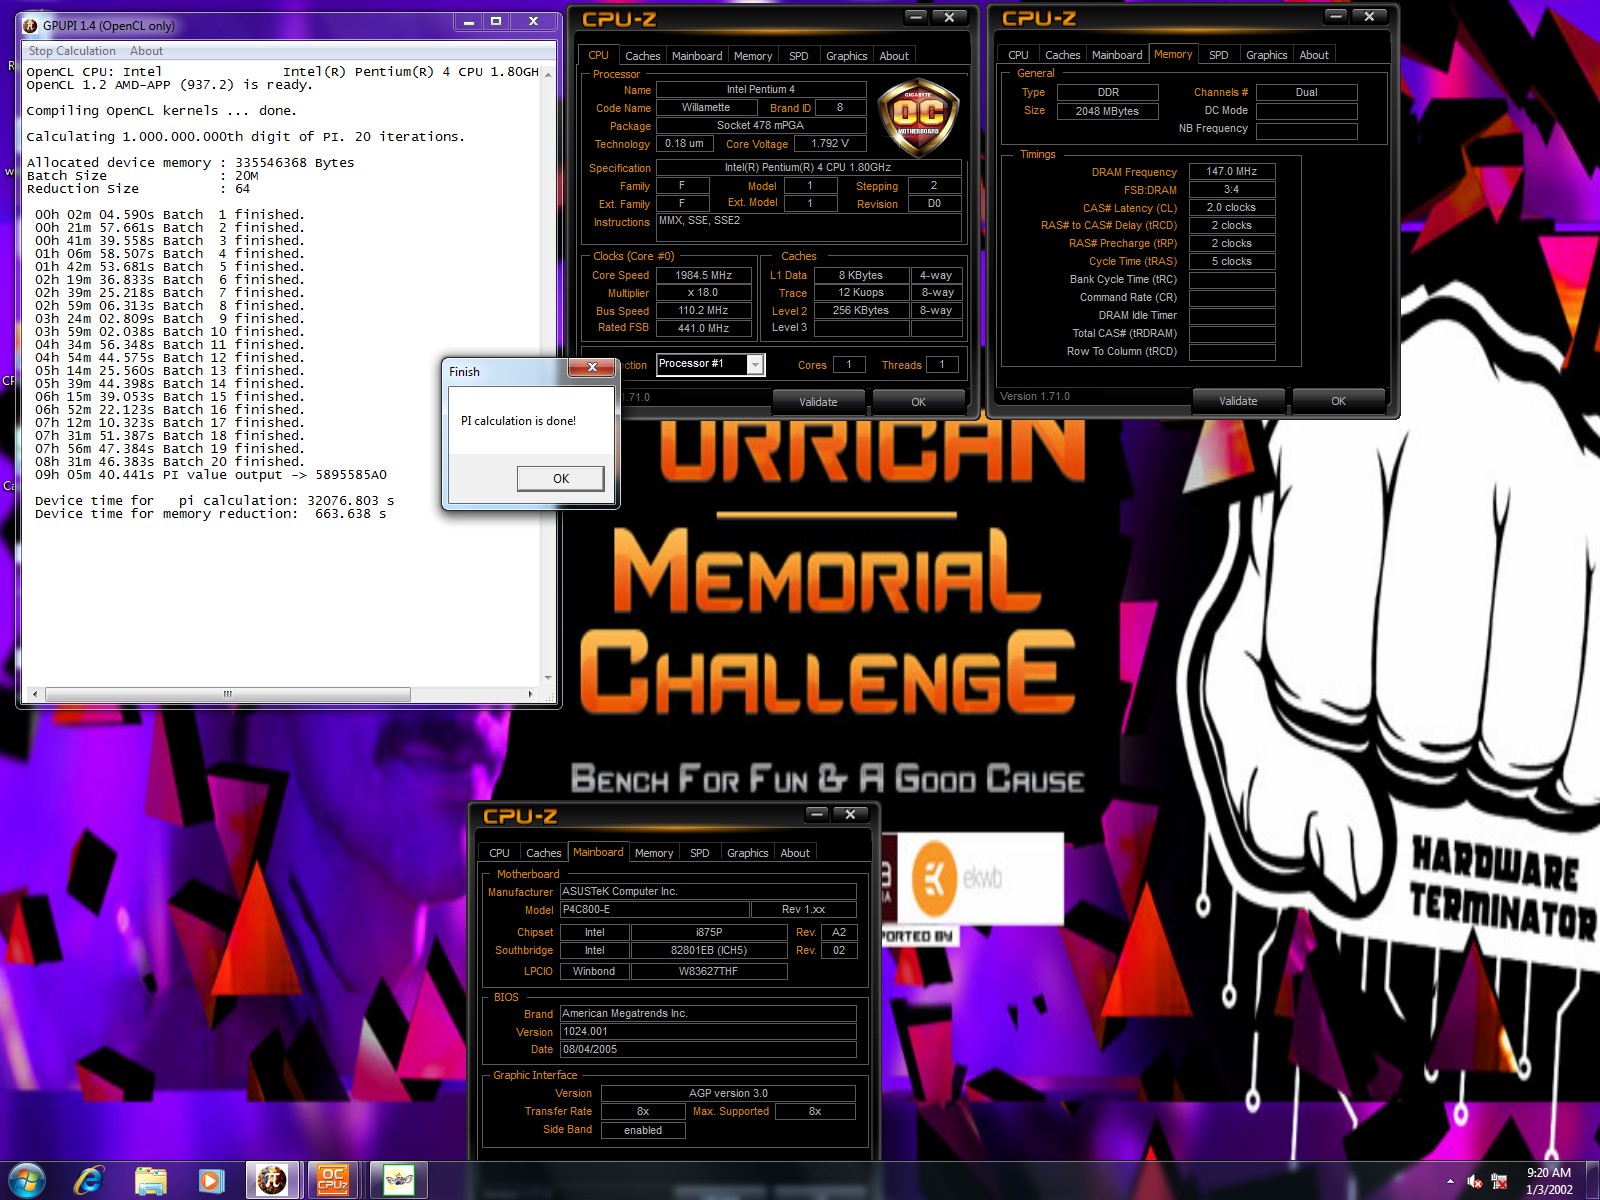Click the Core Speed value 1984.5 MHz
The width and height of the screenshot is (1600, 1200).
click(703, 275)
